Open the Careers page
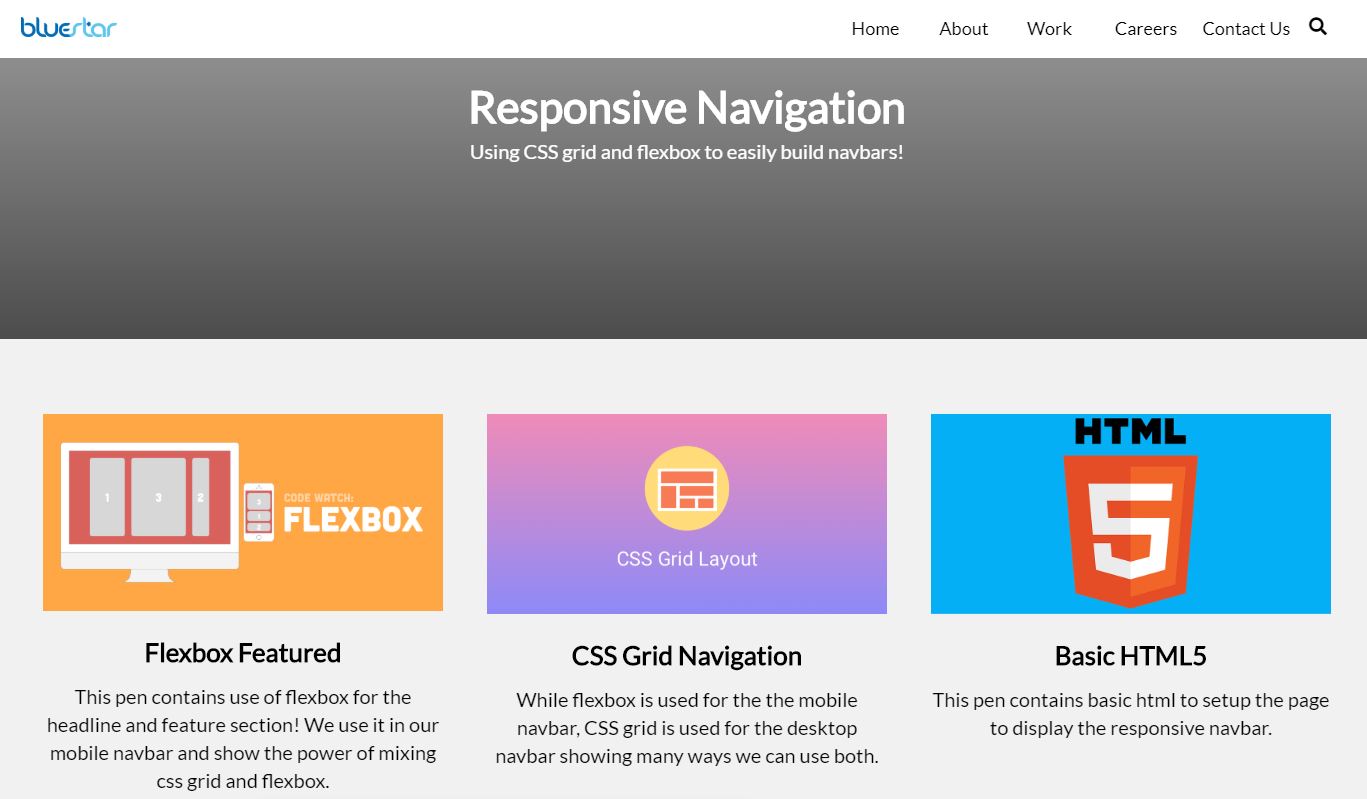The height and width of the screenshot is (799, 1367). point(1145,29)
